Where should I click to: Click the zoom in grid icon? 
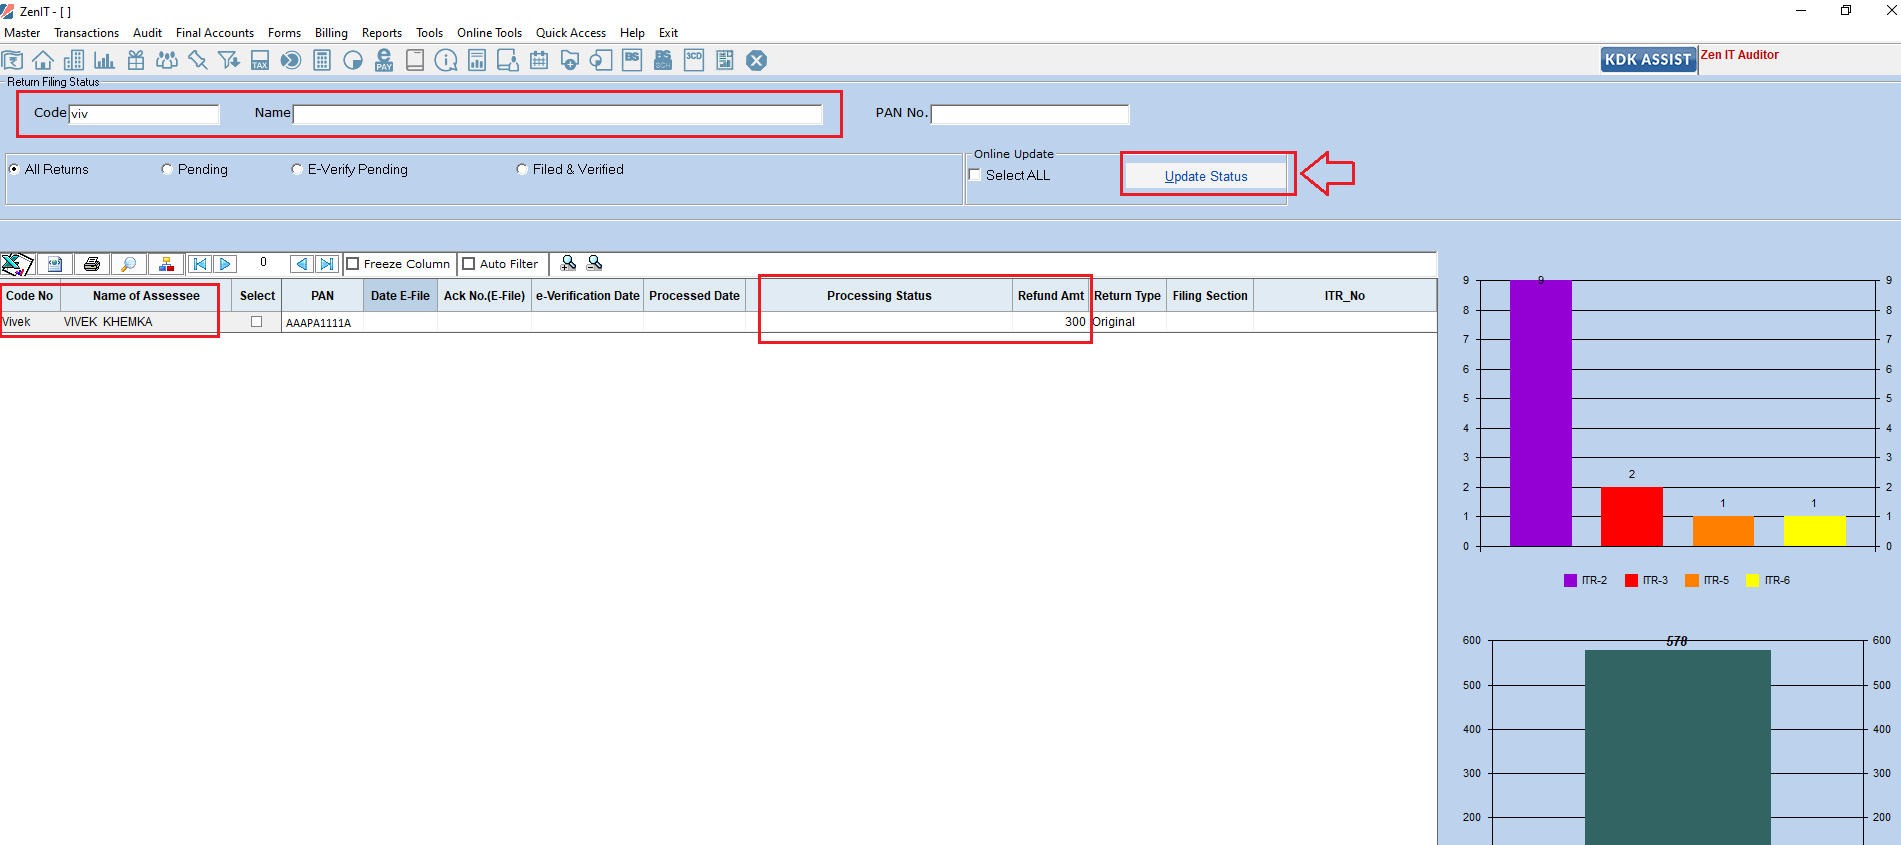[x=568, y=263]
